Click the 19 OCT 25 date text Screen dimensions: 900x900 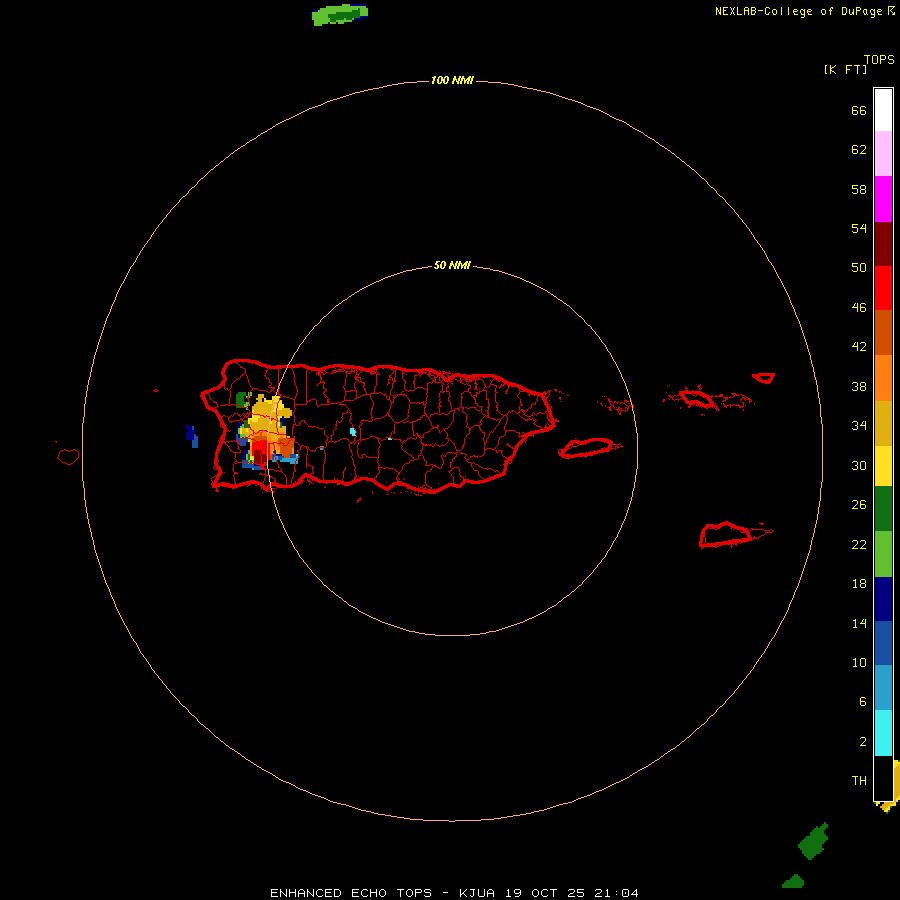pos(545,893)
